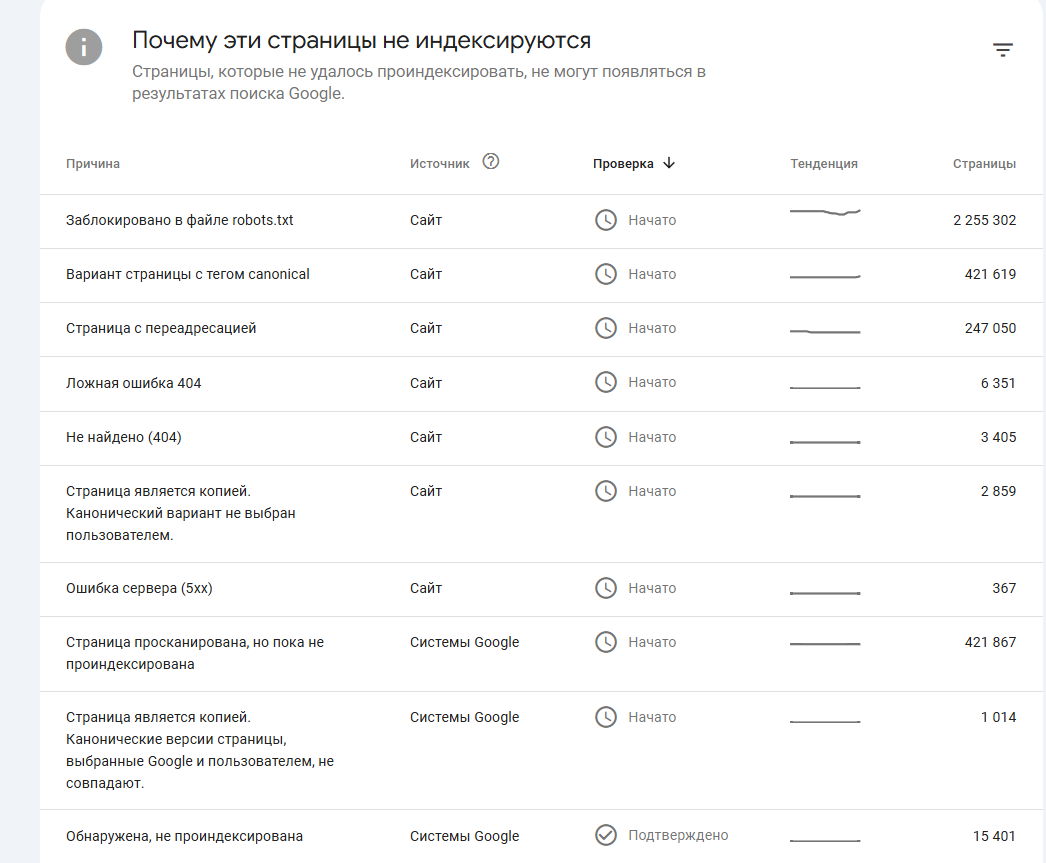Open Заблокировано в файле robots.txt row

[x=180, y=220]
